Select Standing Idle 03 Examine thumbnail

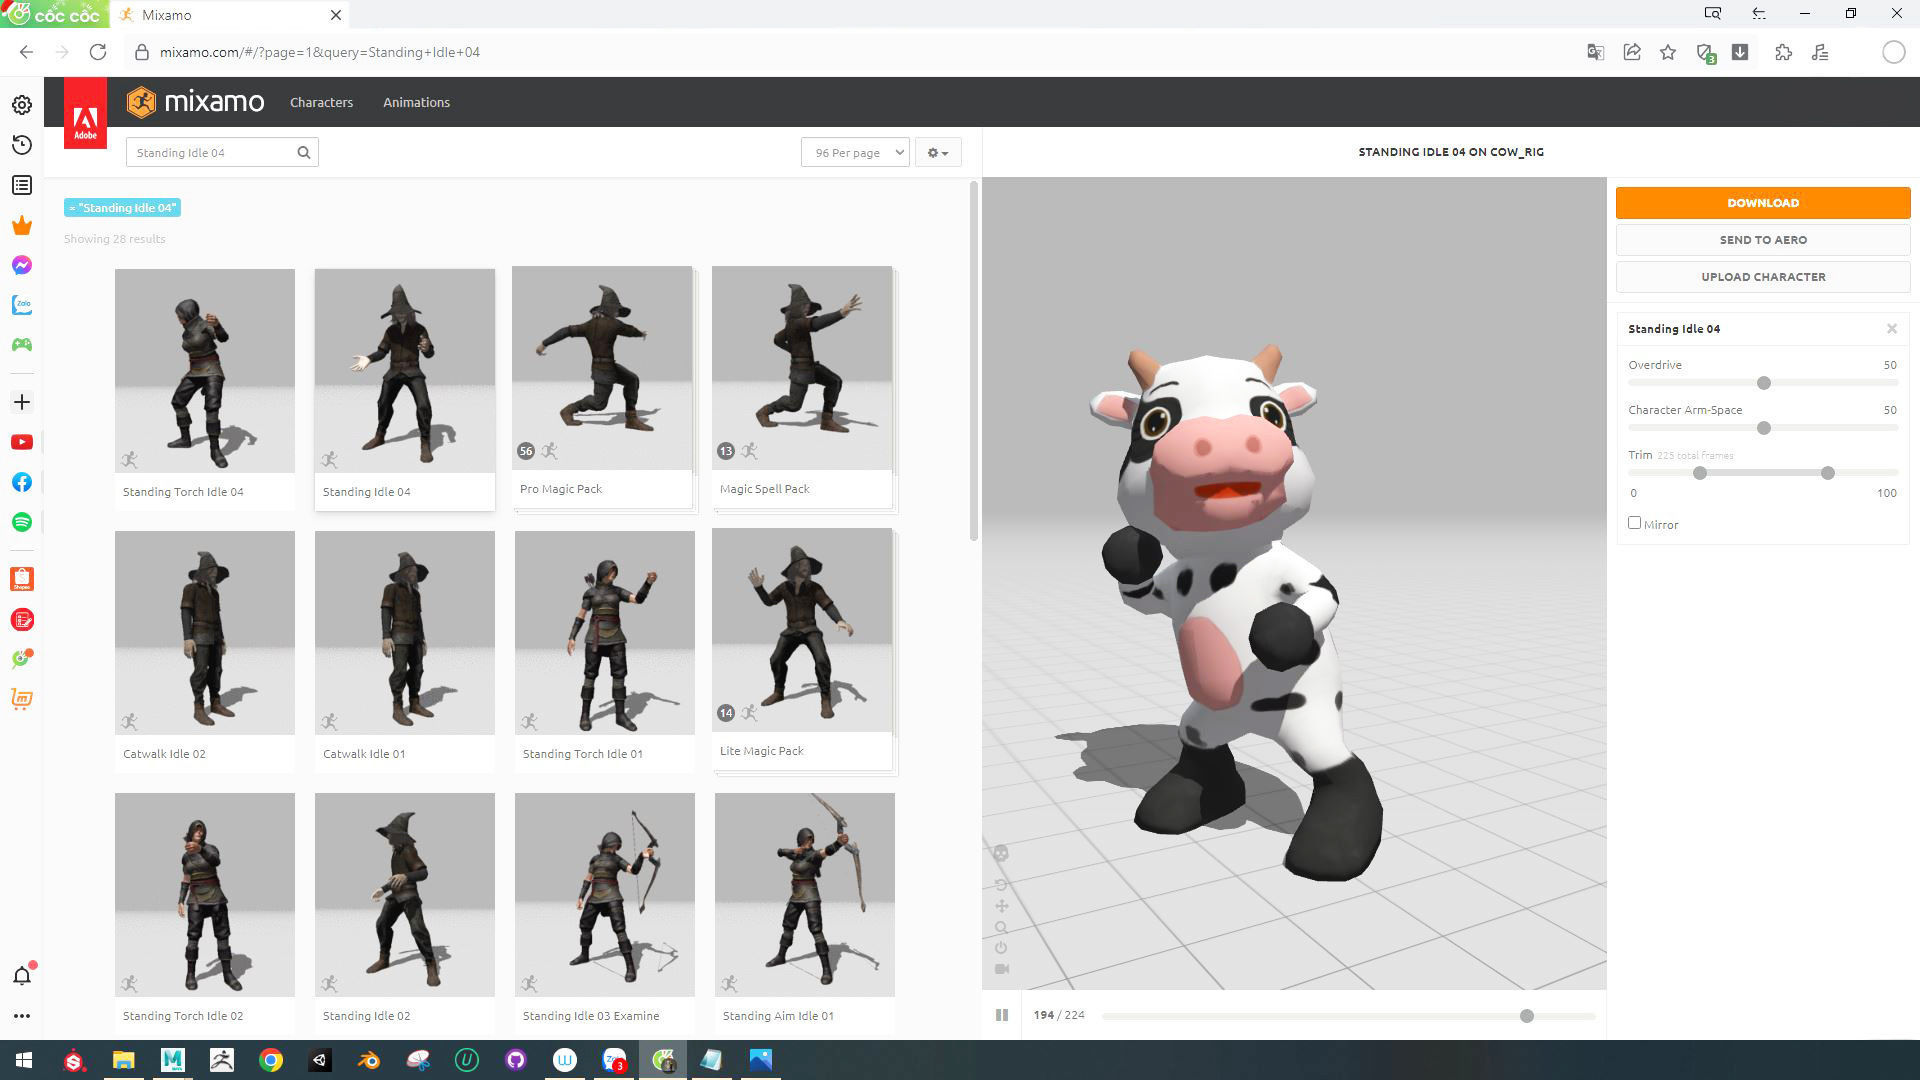[605, 895]
